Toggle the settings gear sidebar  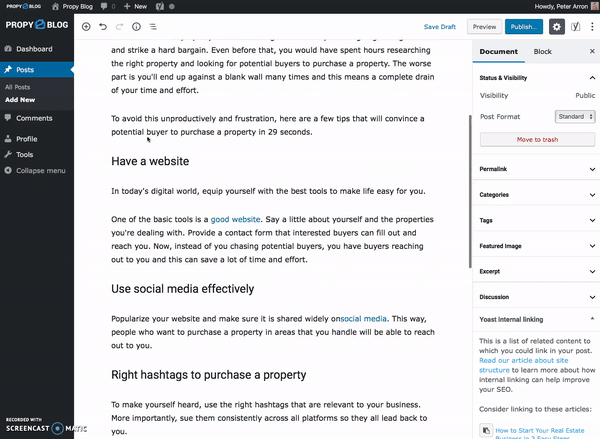point(557,27)
